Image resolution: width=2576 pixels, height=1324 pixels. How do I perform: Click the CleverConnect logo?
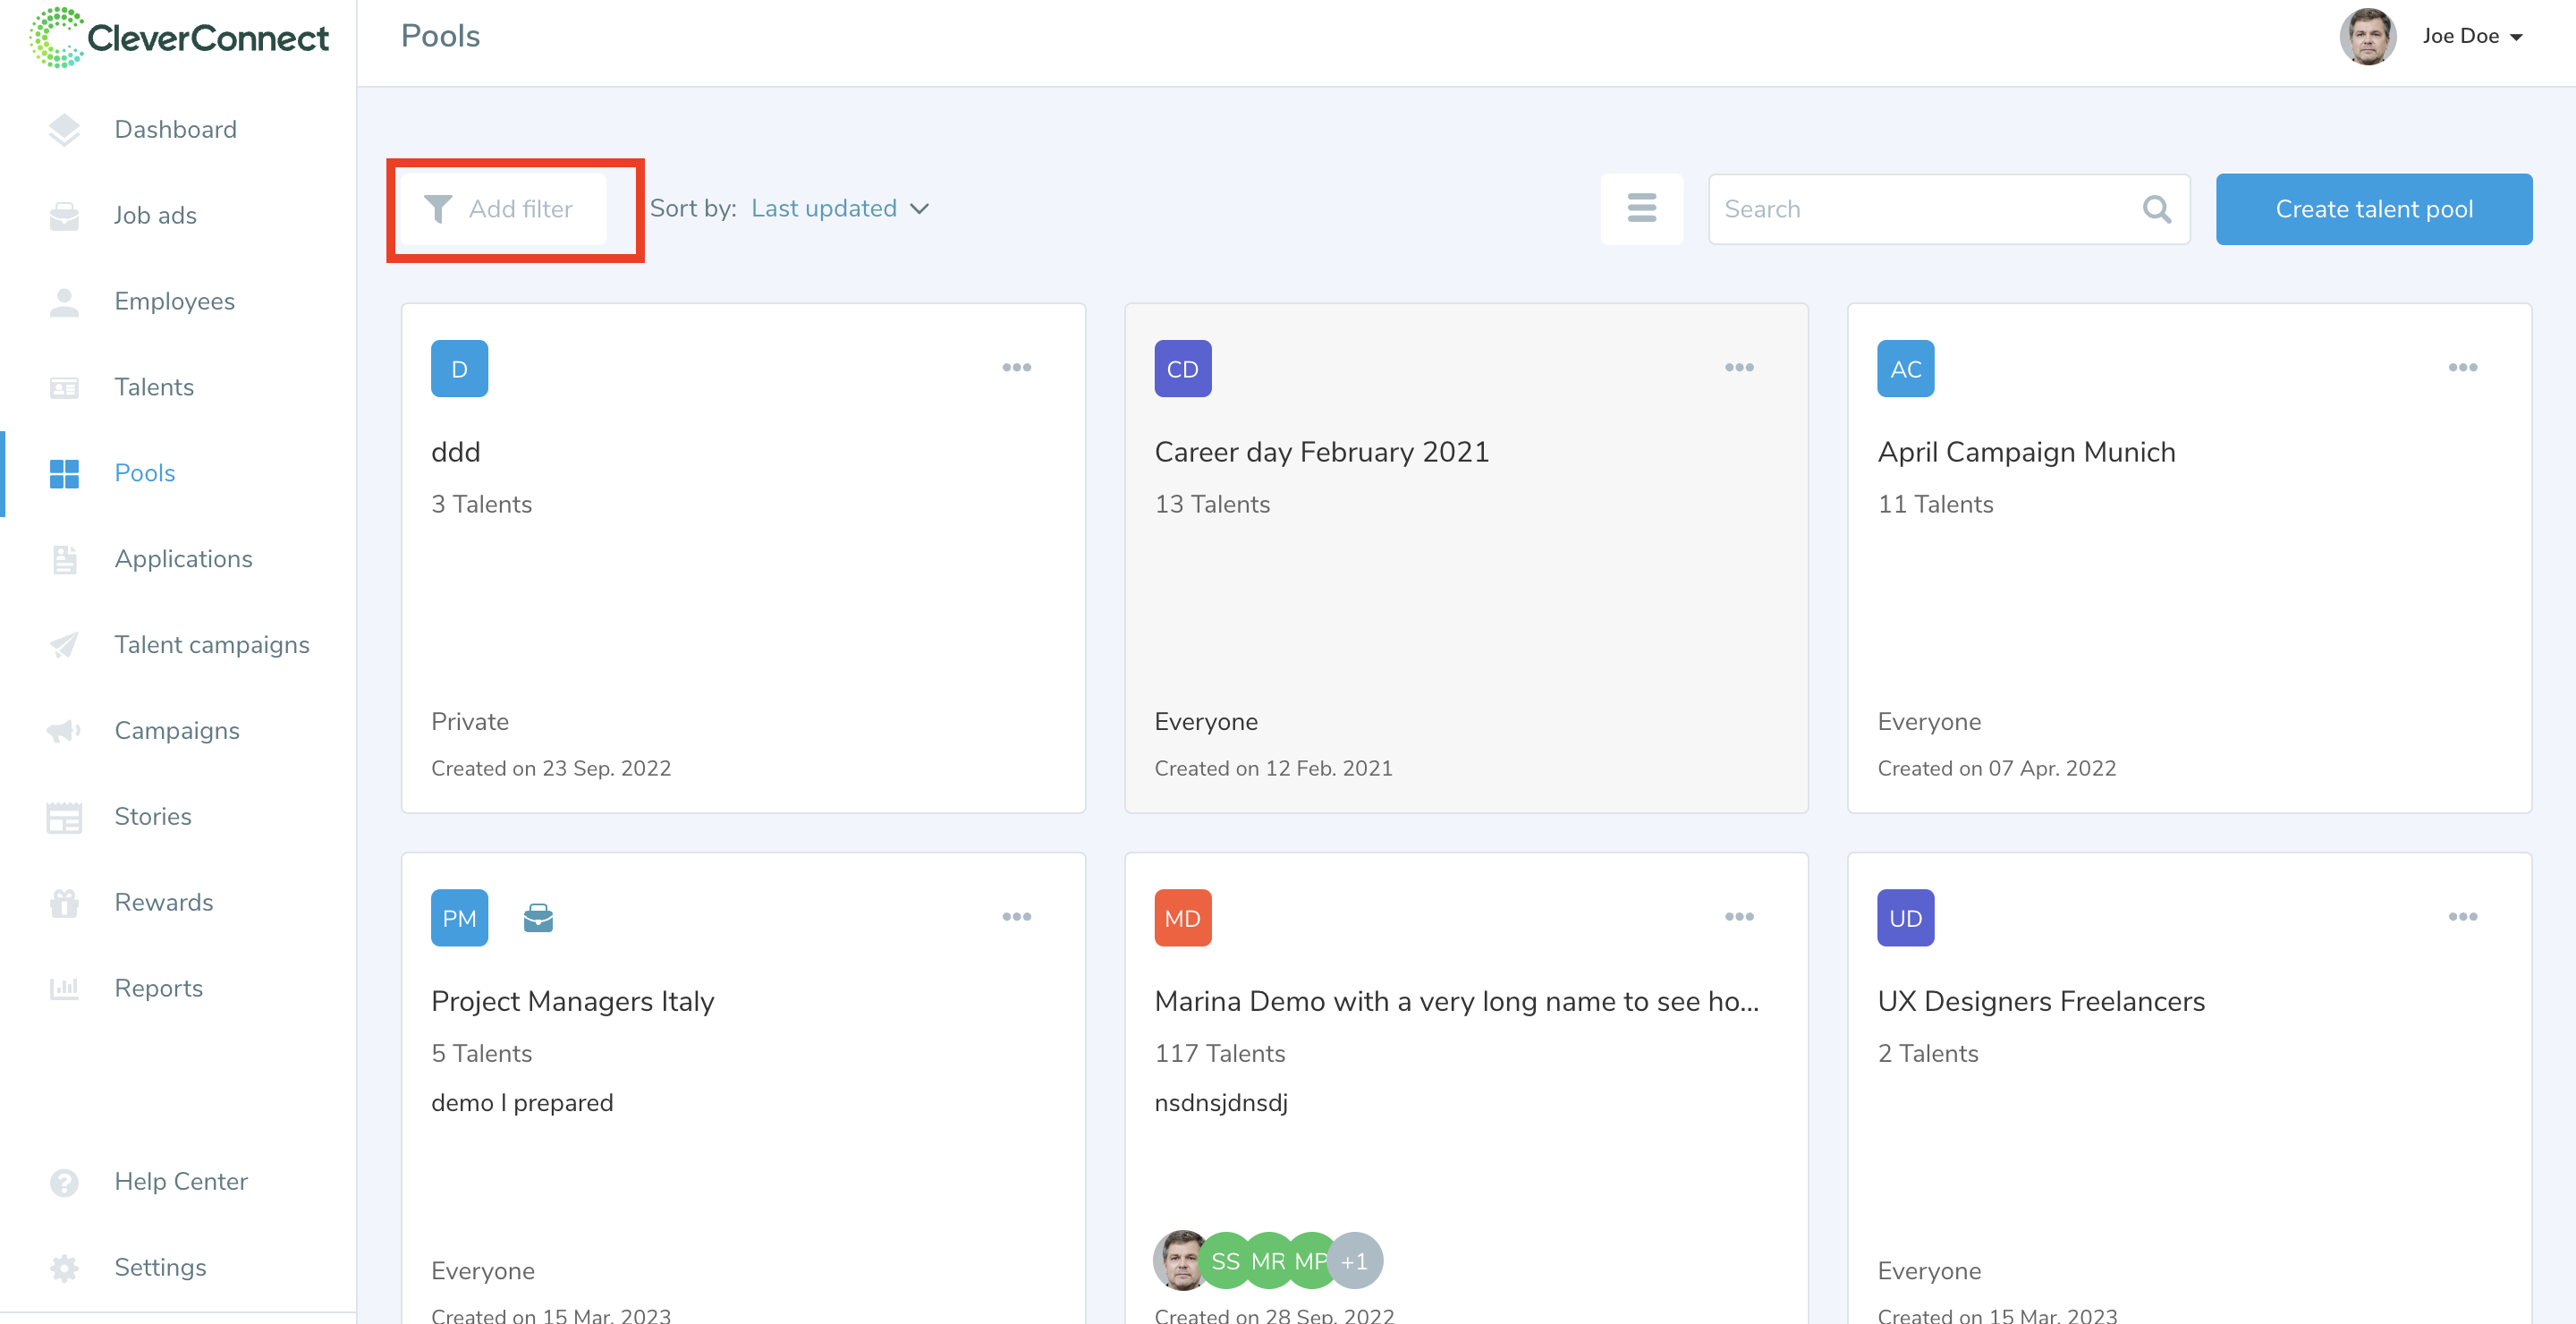pyautogui.click(x=180, y=38)
